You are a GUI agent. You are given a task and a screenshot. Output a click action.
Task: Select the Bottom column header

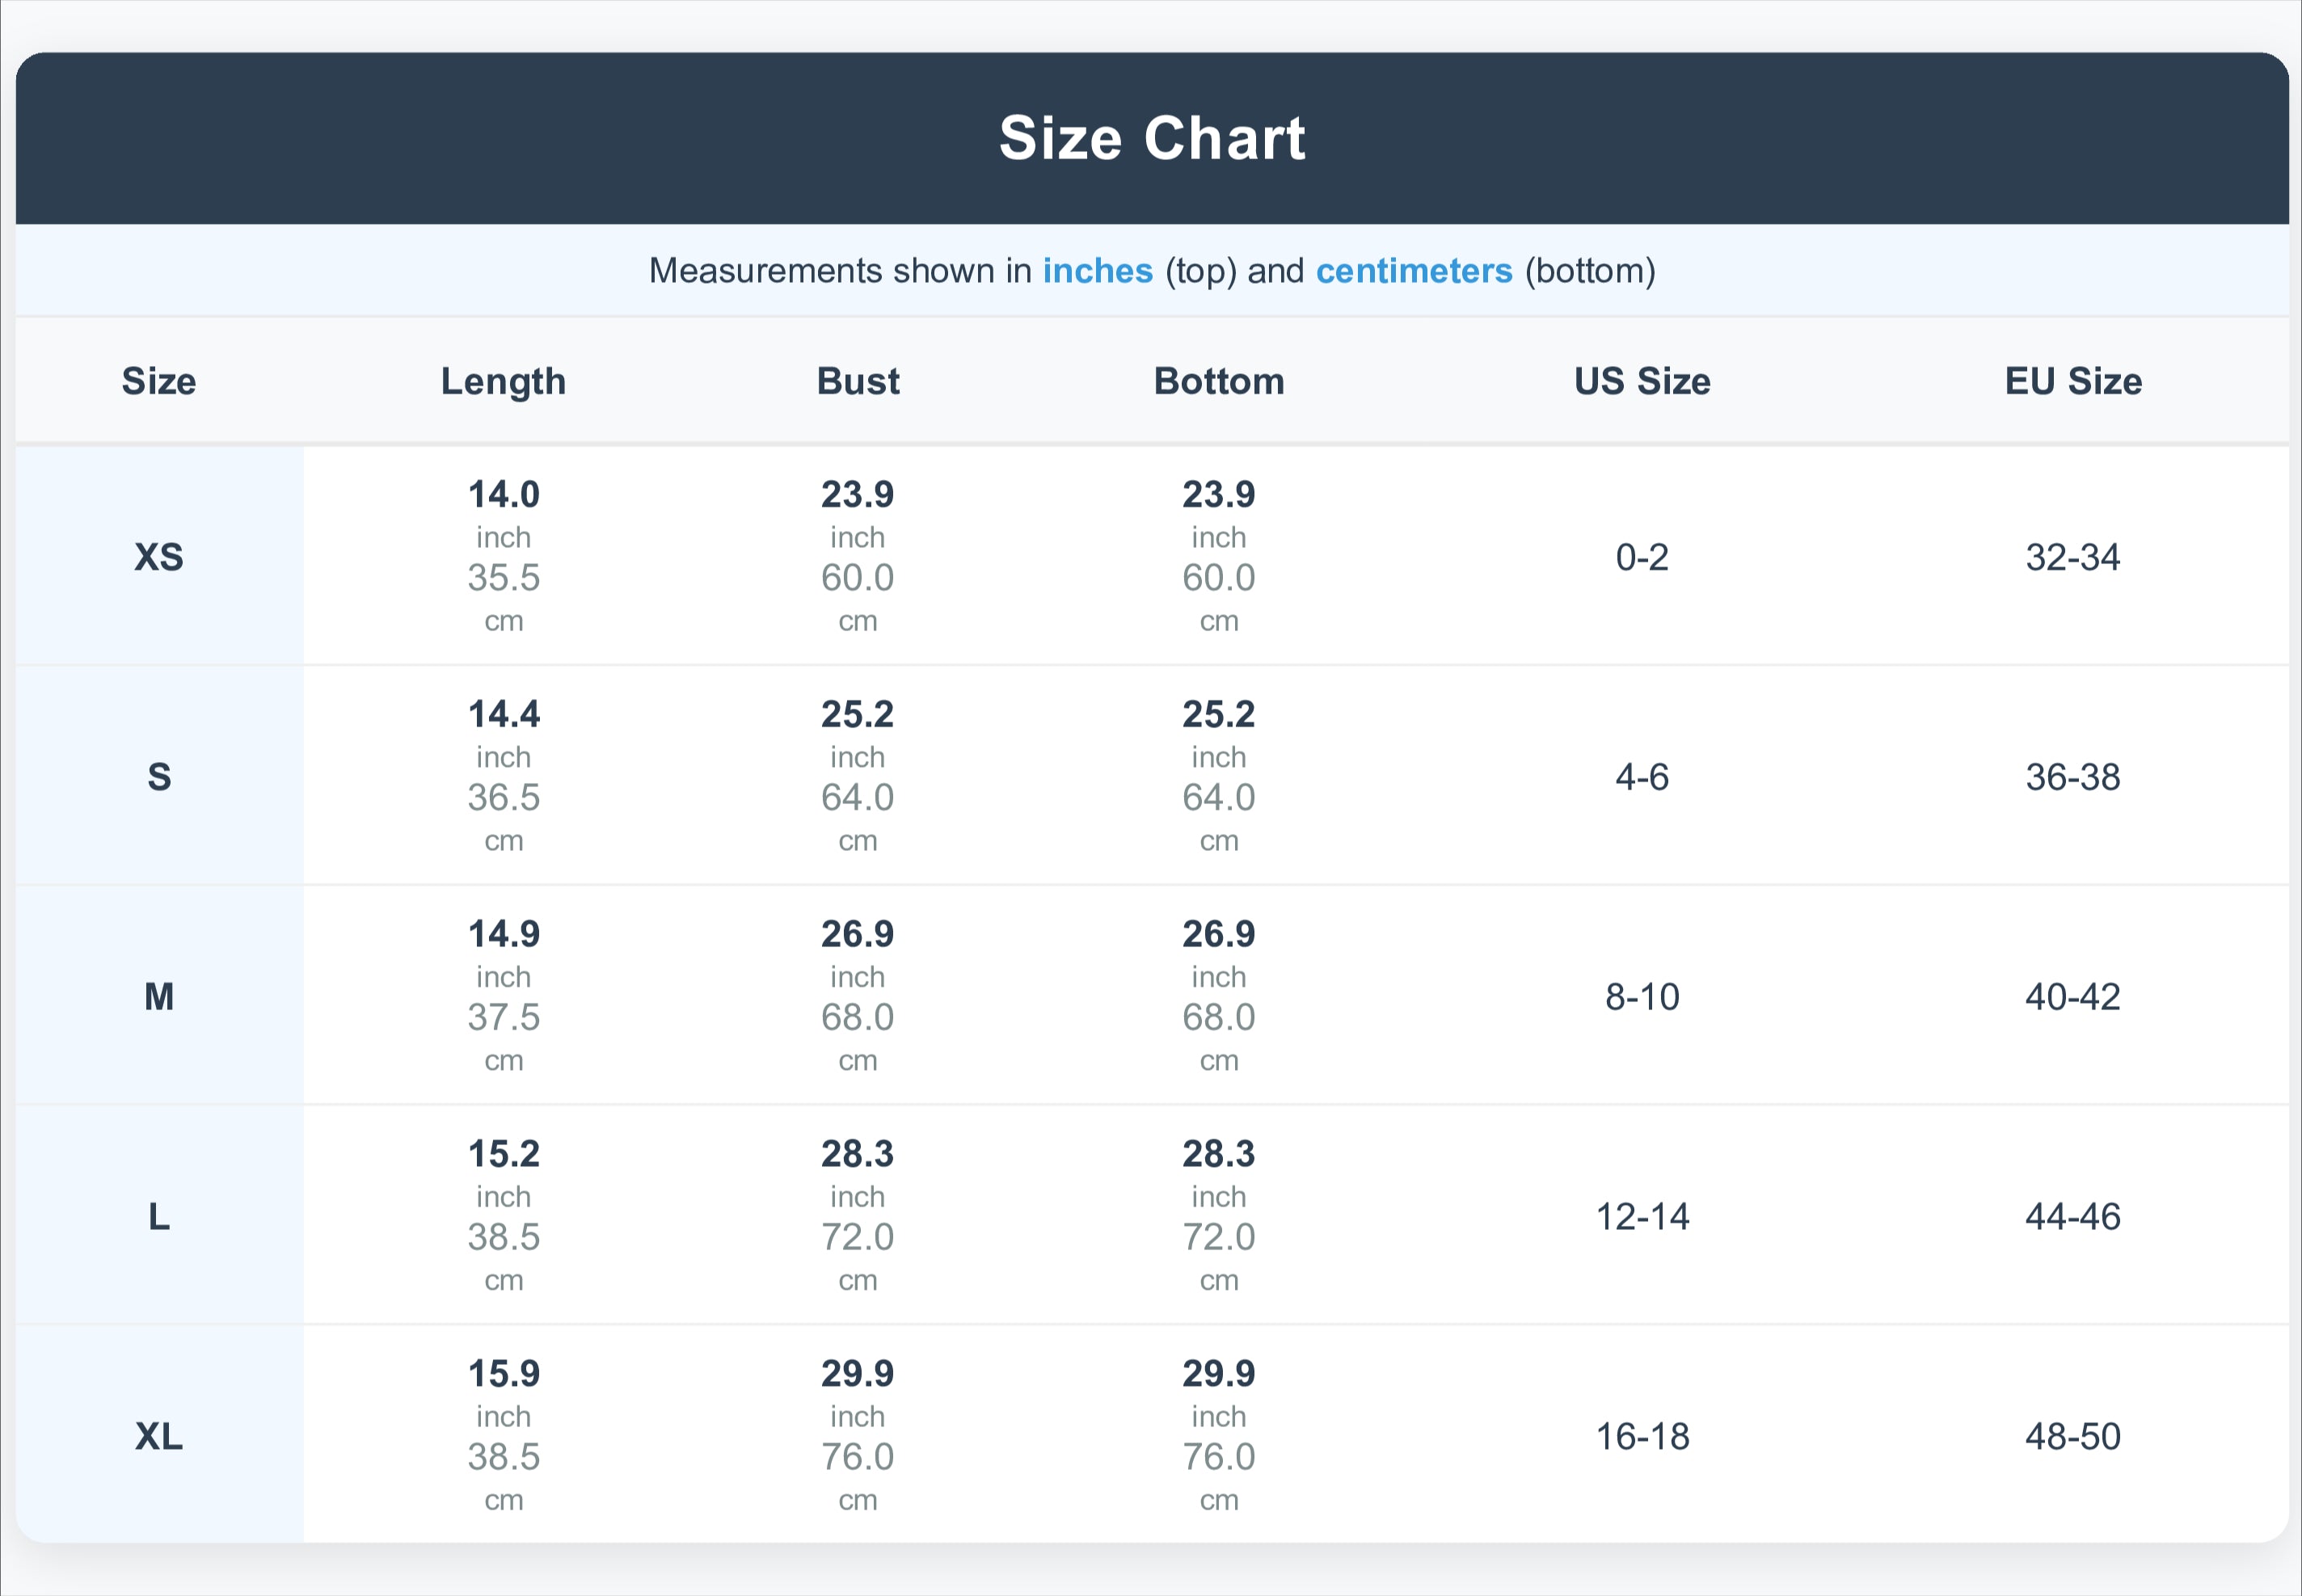pos(1218,381)
